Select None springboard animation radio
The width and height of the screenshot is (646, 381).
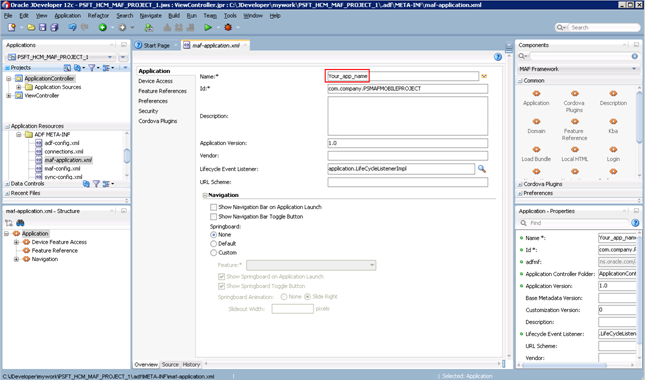[x=284, y=297]
